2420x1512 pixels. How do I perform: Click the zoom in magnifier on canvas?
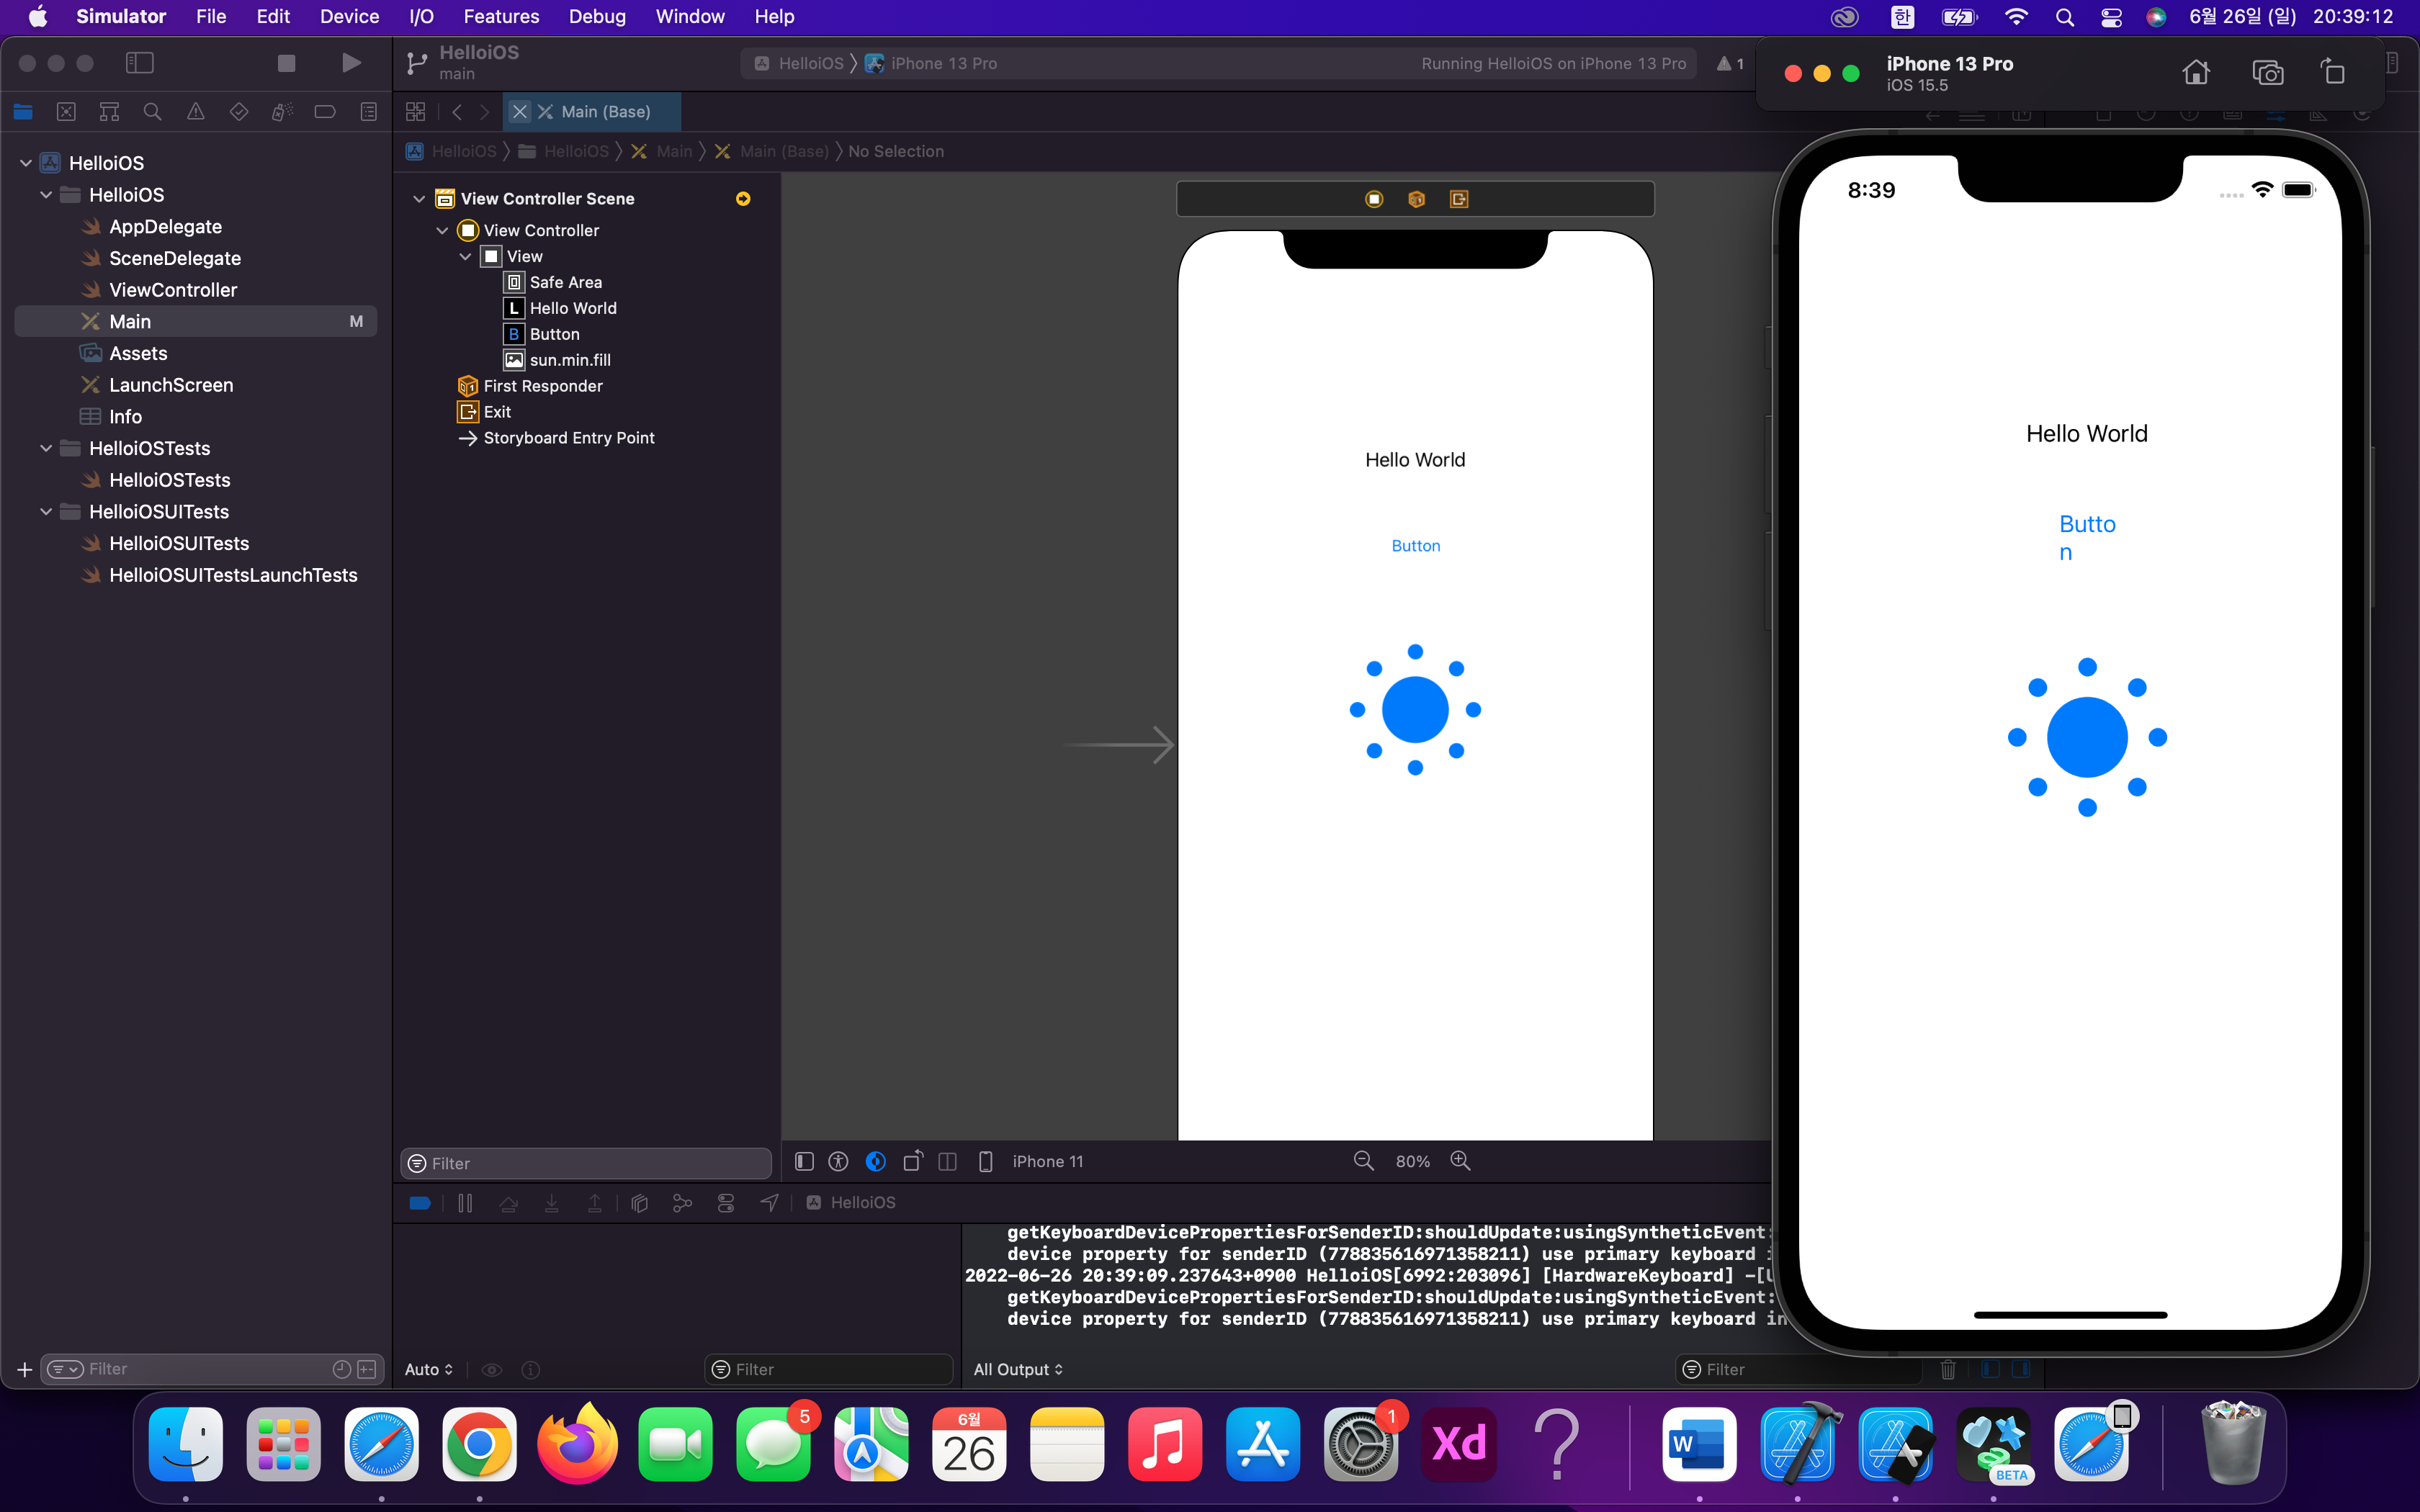[x=1460, y=1161]
